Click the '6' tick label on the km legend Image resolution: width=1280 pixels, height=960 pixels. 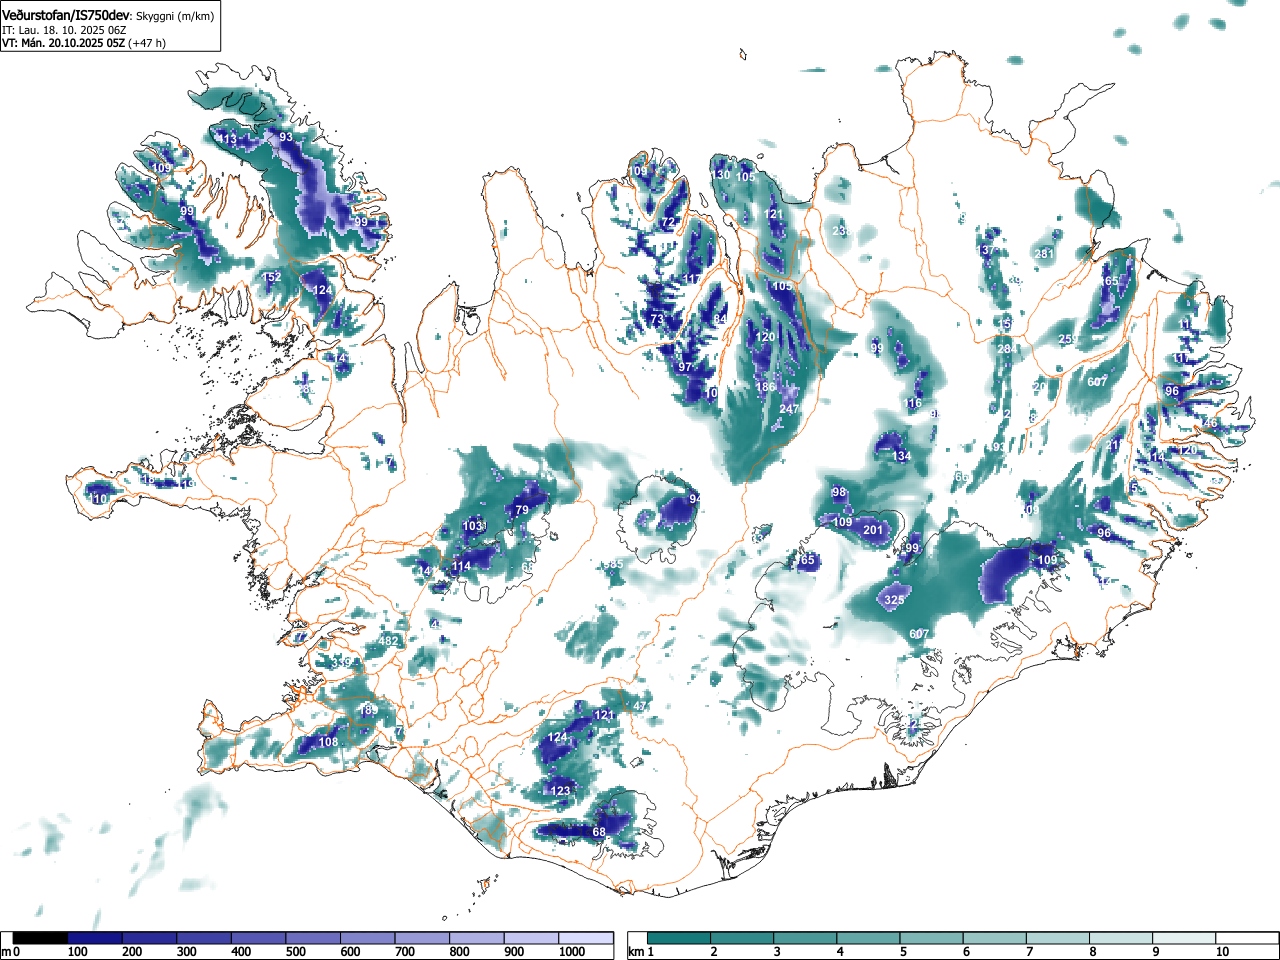point(966,952)
